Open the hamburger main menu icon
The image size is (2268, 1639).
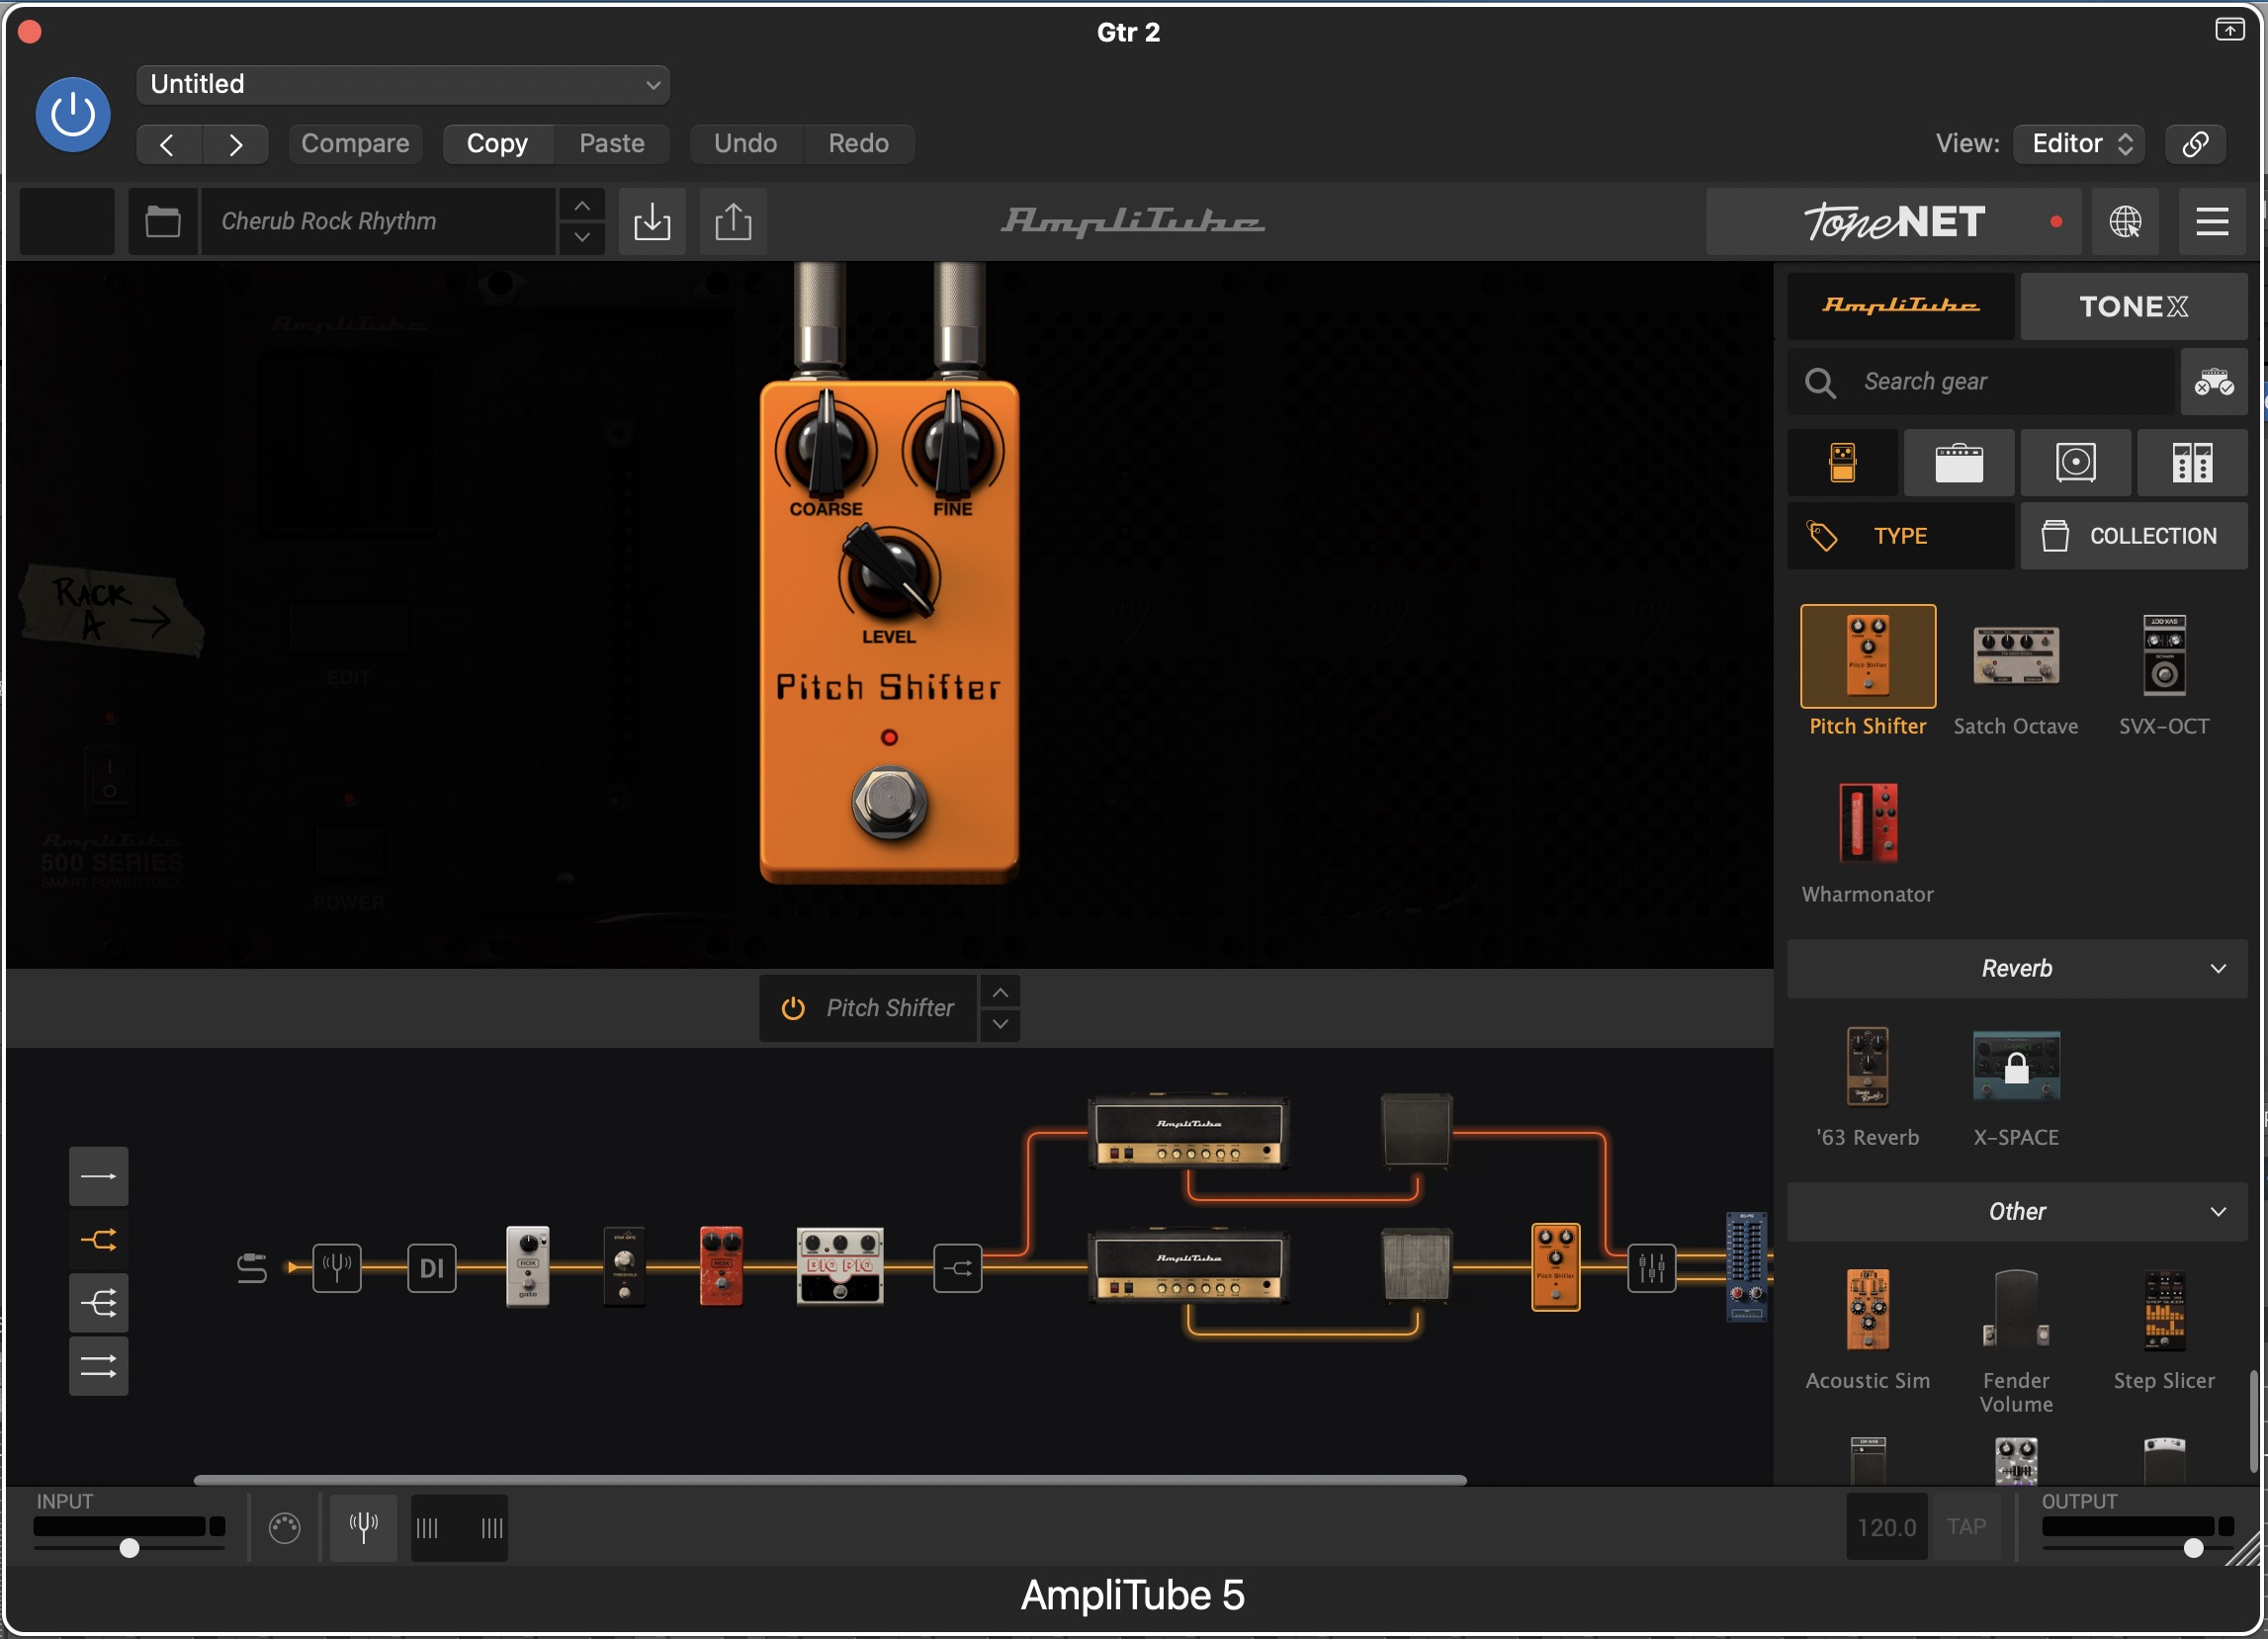click(2211, 221)
